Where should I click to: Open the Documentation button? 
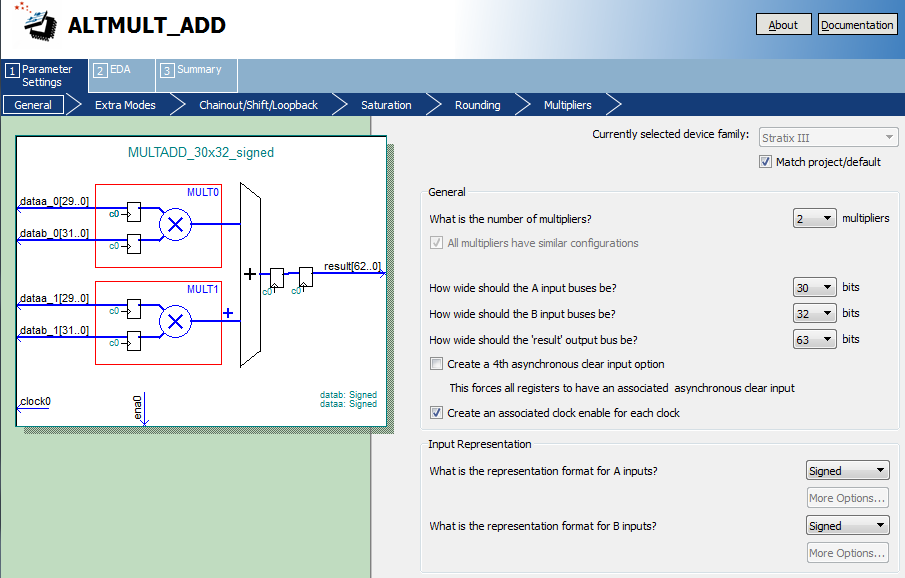[857, 24]
